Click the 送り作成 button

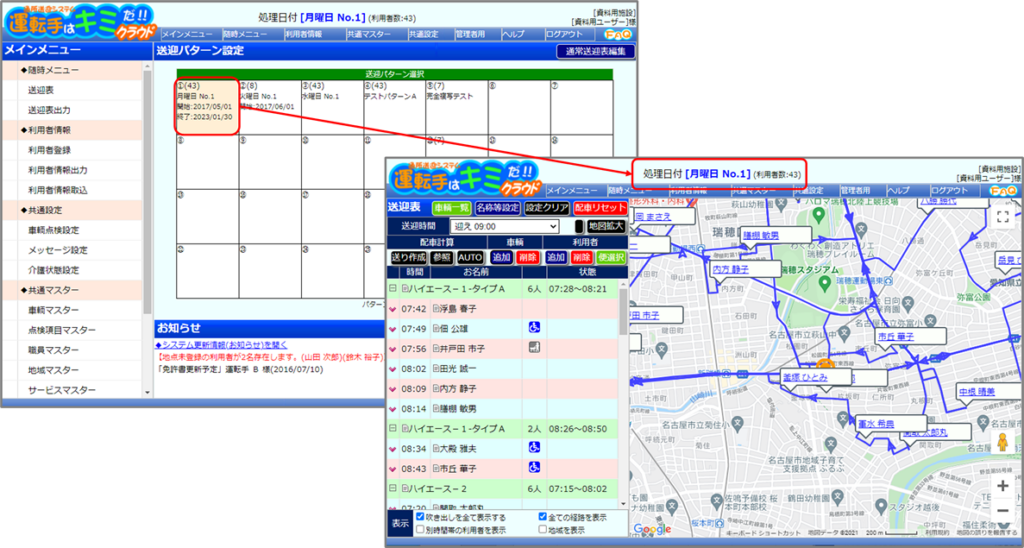(x=408, y=257)
